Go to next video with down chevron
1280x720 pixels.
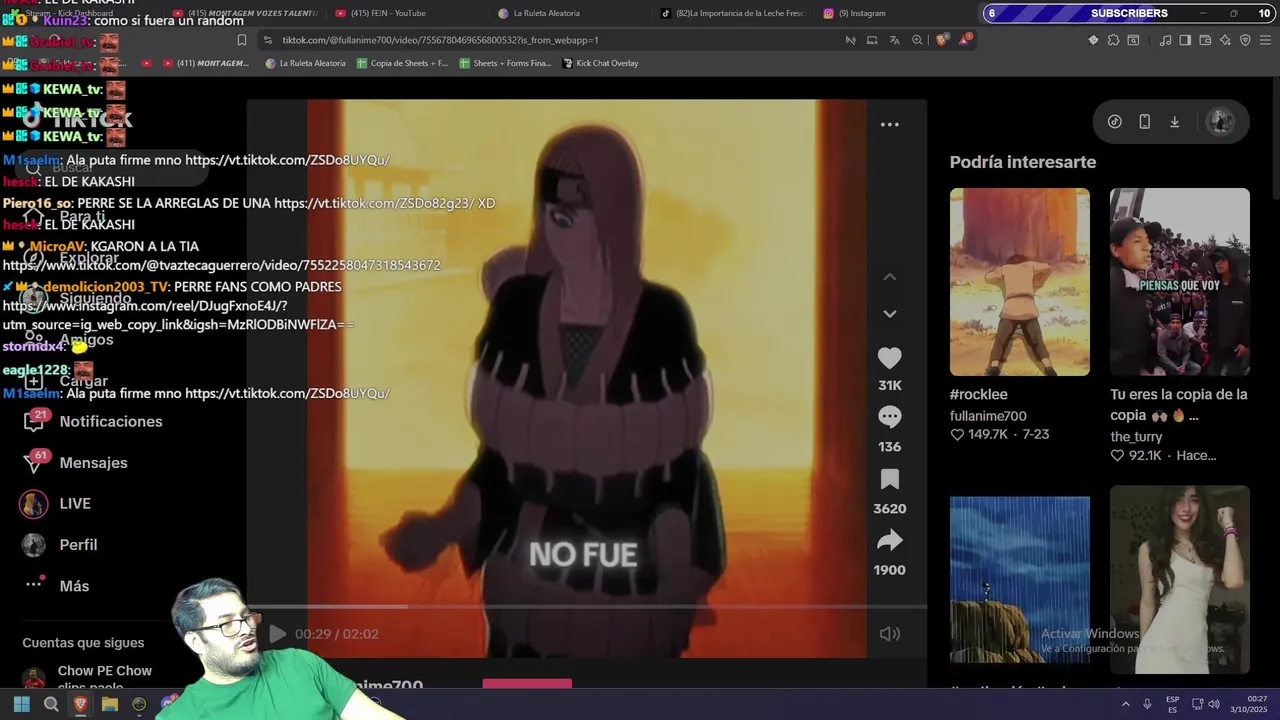tap(889, 314)
